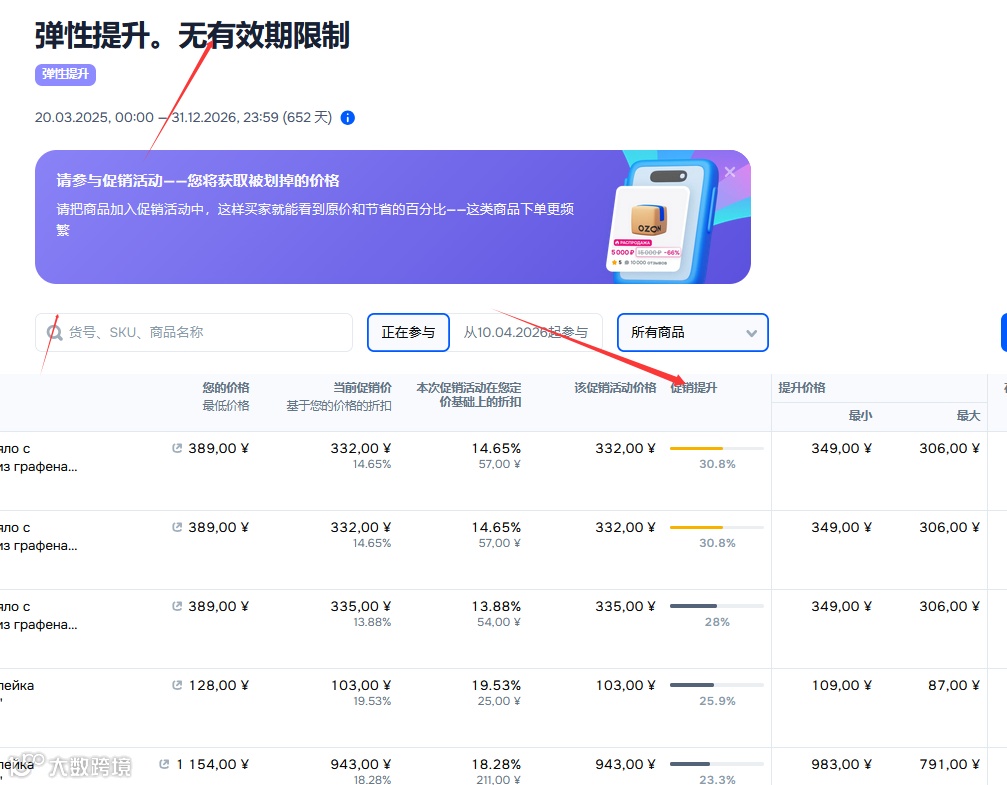Open the 所有商品 dropdown
1007x785 pixels.
(x=692, y=332)
